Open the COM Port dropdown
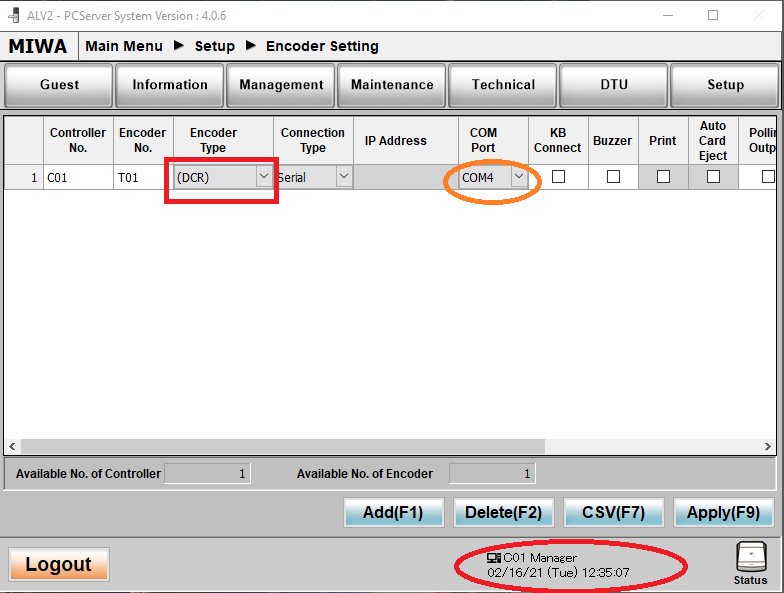The height and width of the screenshot is (593, 784). pyautogui.click(x=518, y=177)
